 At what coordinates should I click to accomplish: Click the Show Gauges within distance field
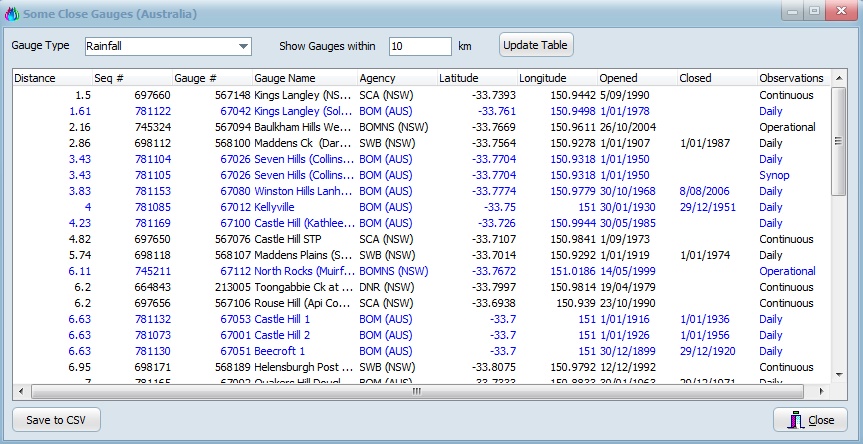[x=419, y=46]
